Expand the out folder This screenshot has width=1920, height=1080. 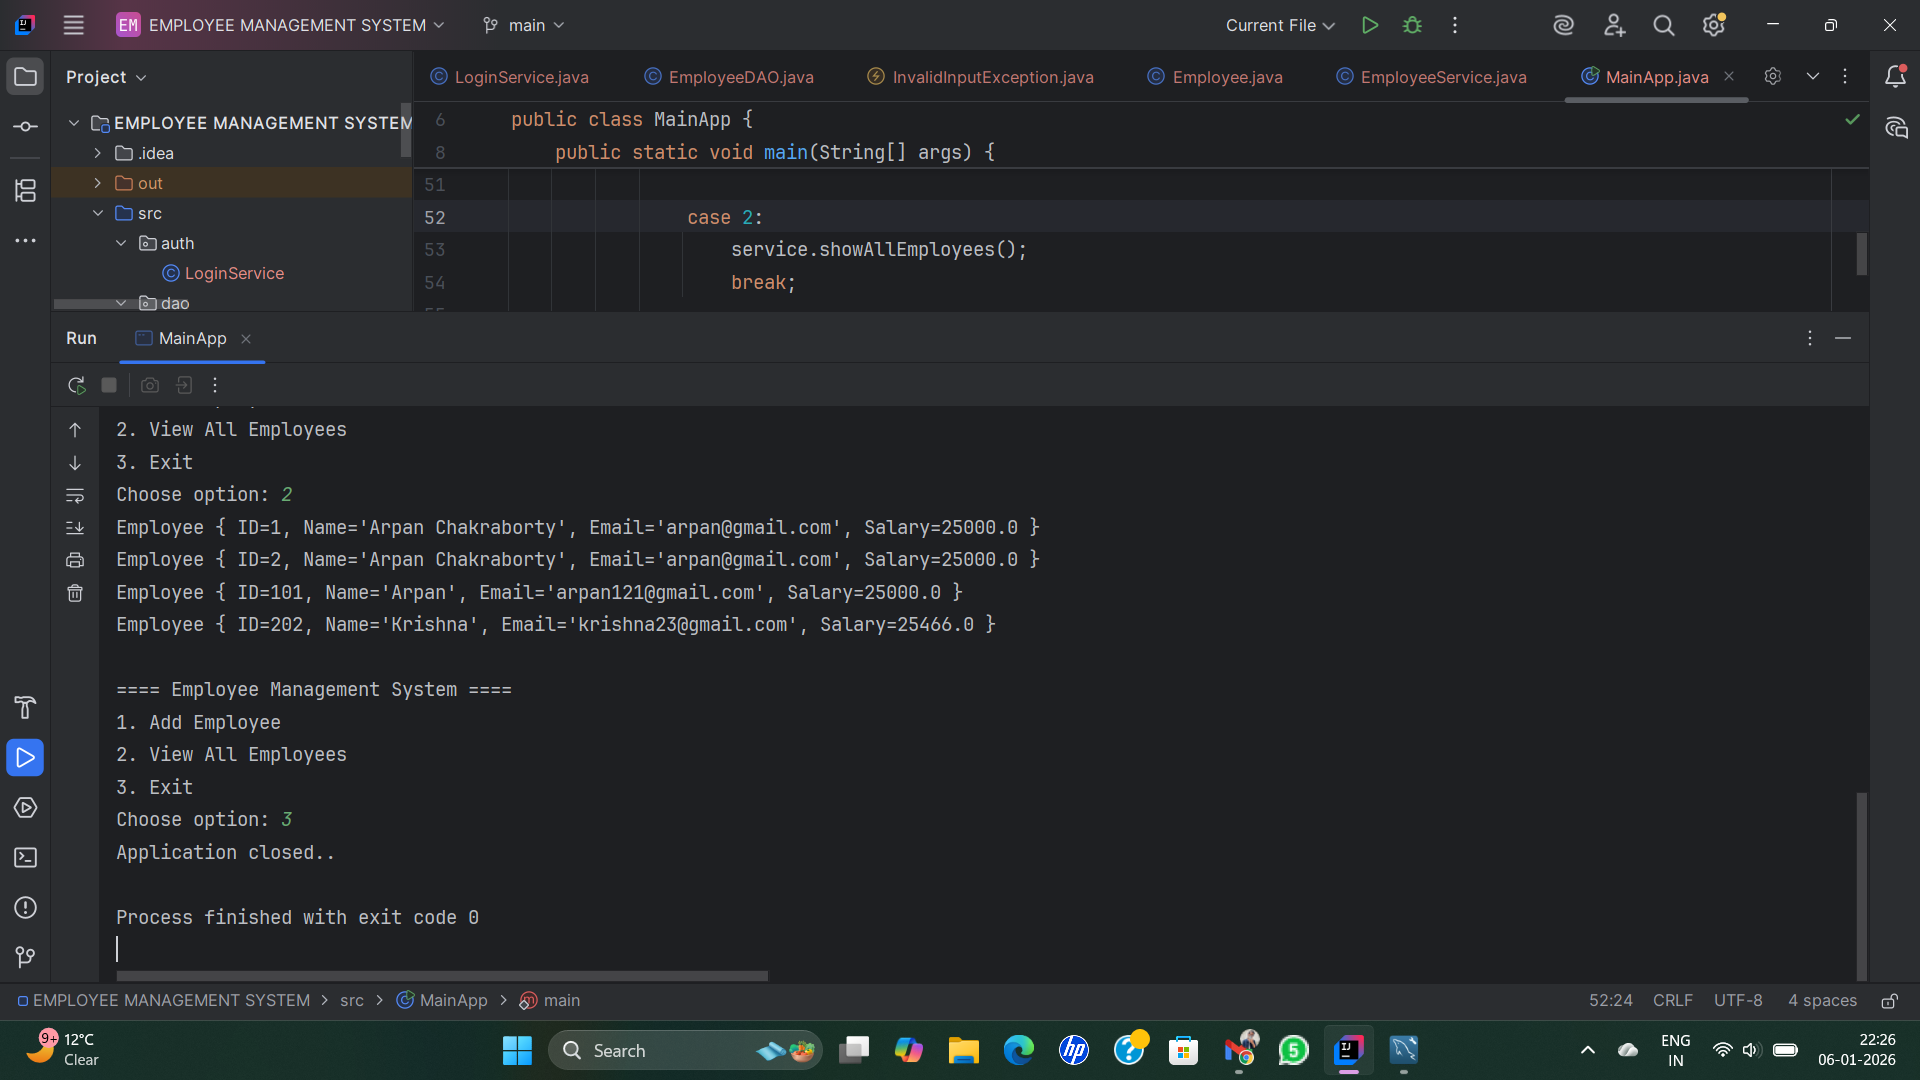coord(98,183)
